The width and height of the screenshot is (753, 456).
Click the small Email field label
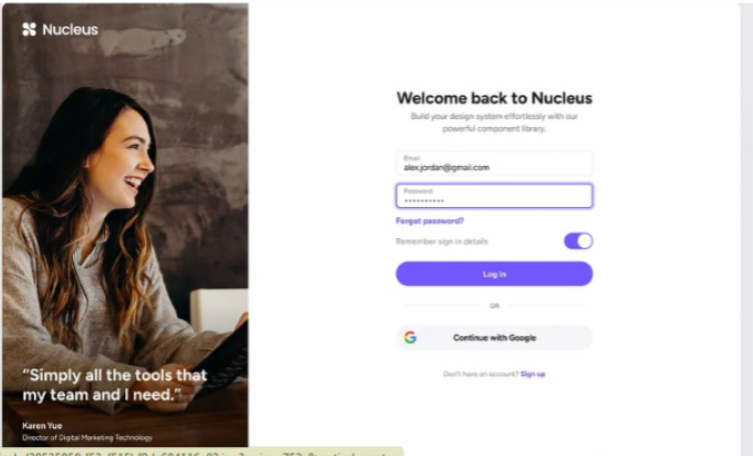[412, 158]
